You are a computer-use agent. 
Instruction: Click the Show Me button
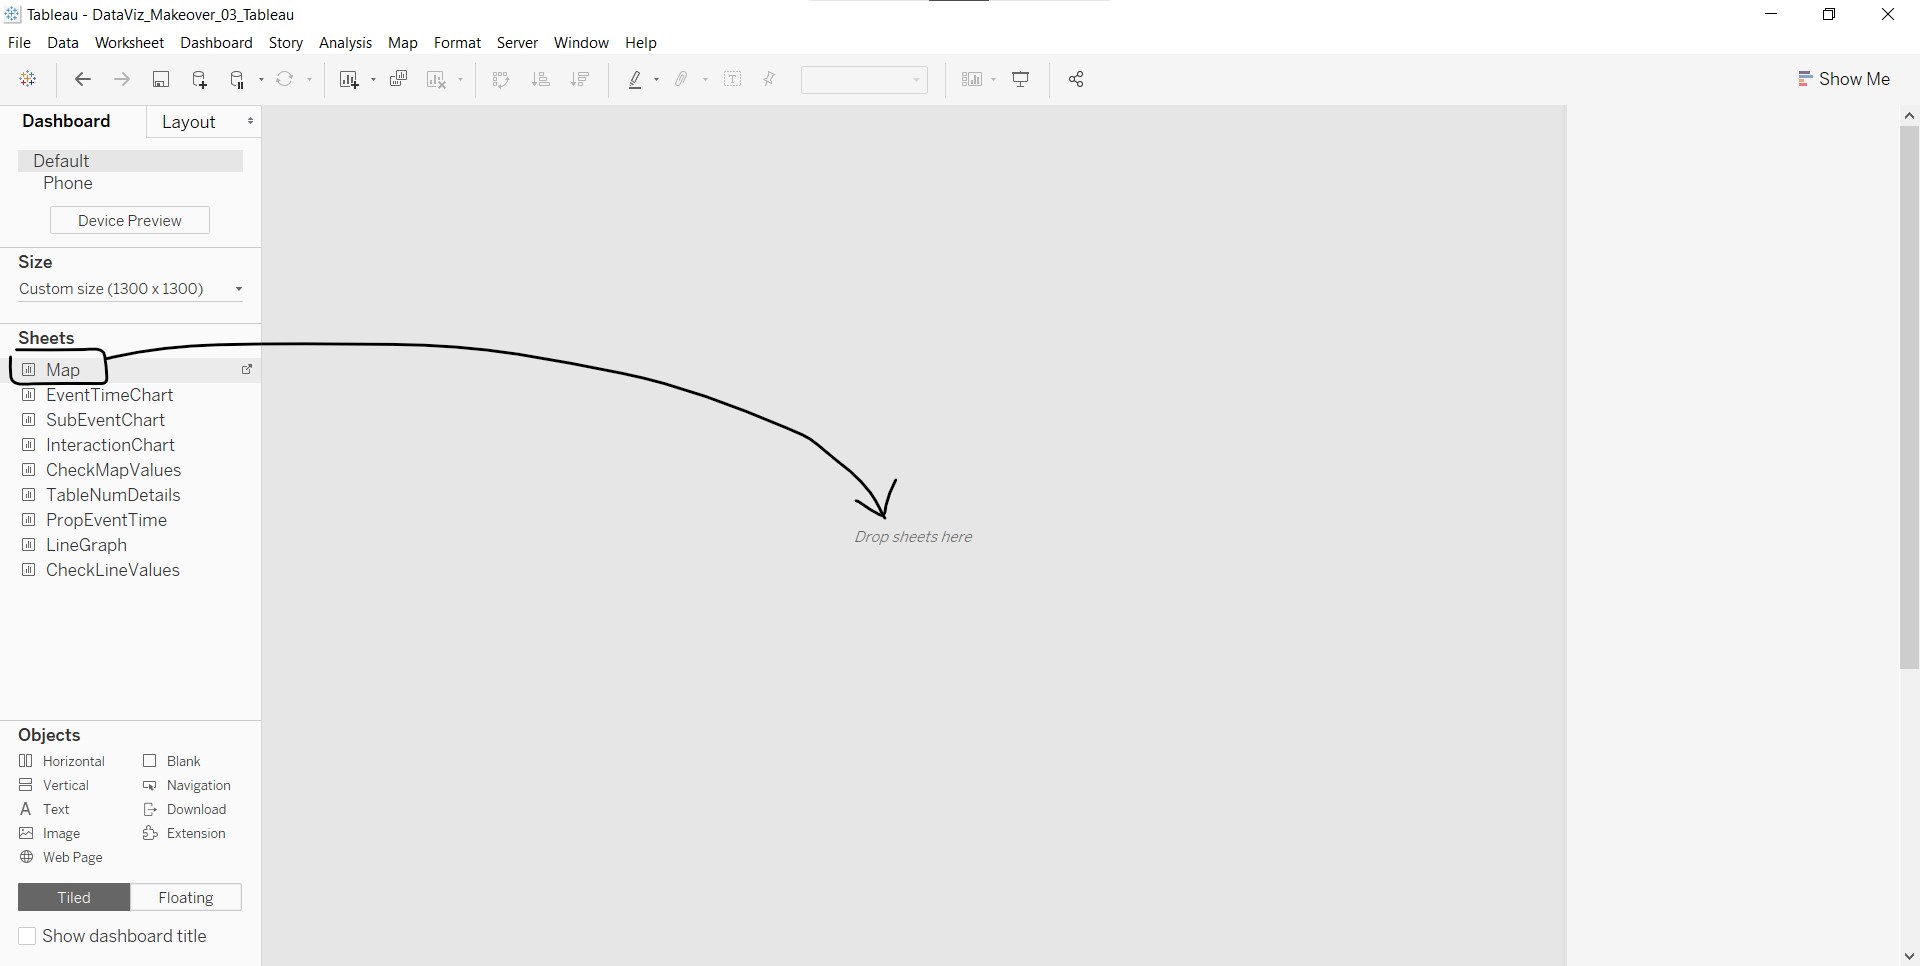1843,79
